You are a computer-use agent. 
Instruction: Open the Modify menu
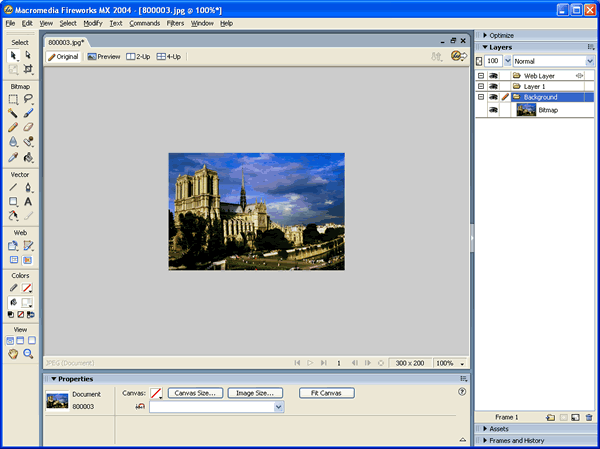coord(93,23)
